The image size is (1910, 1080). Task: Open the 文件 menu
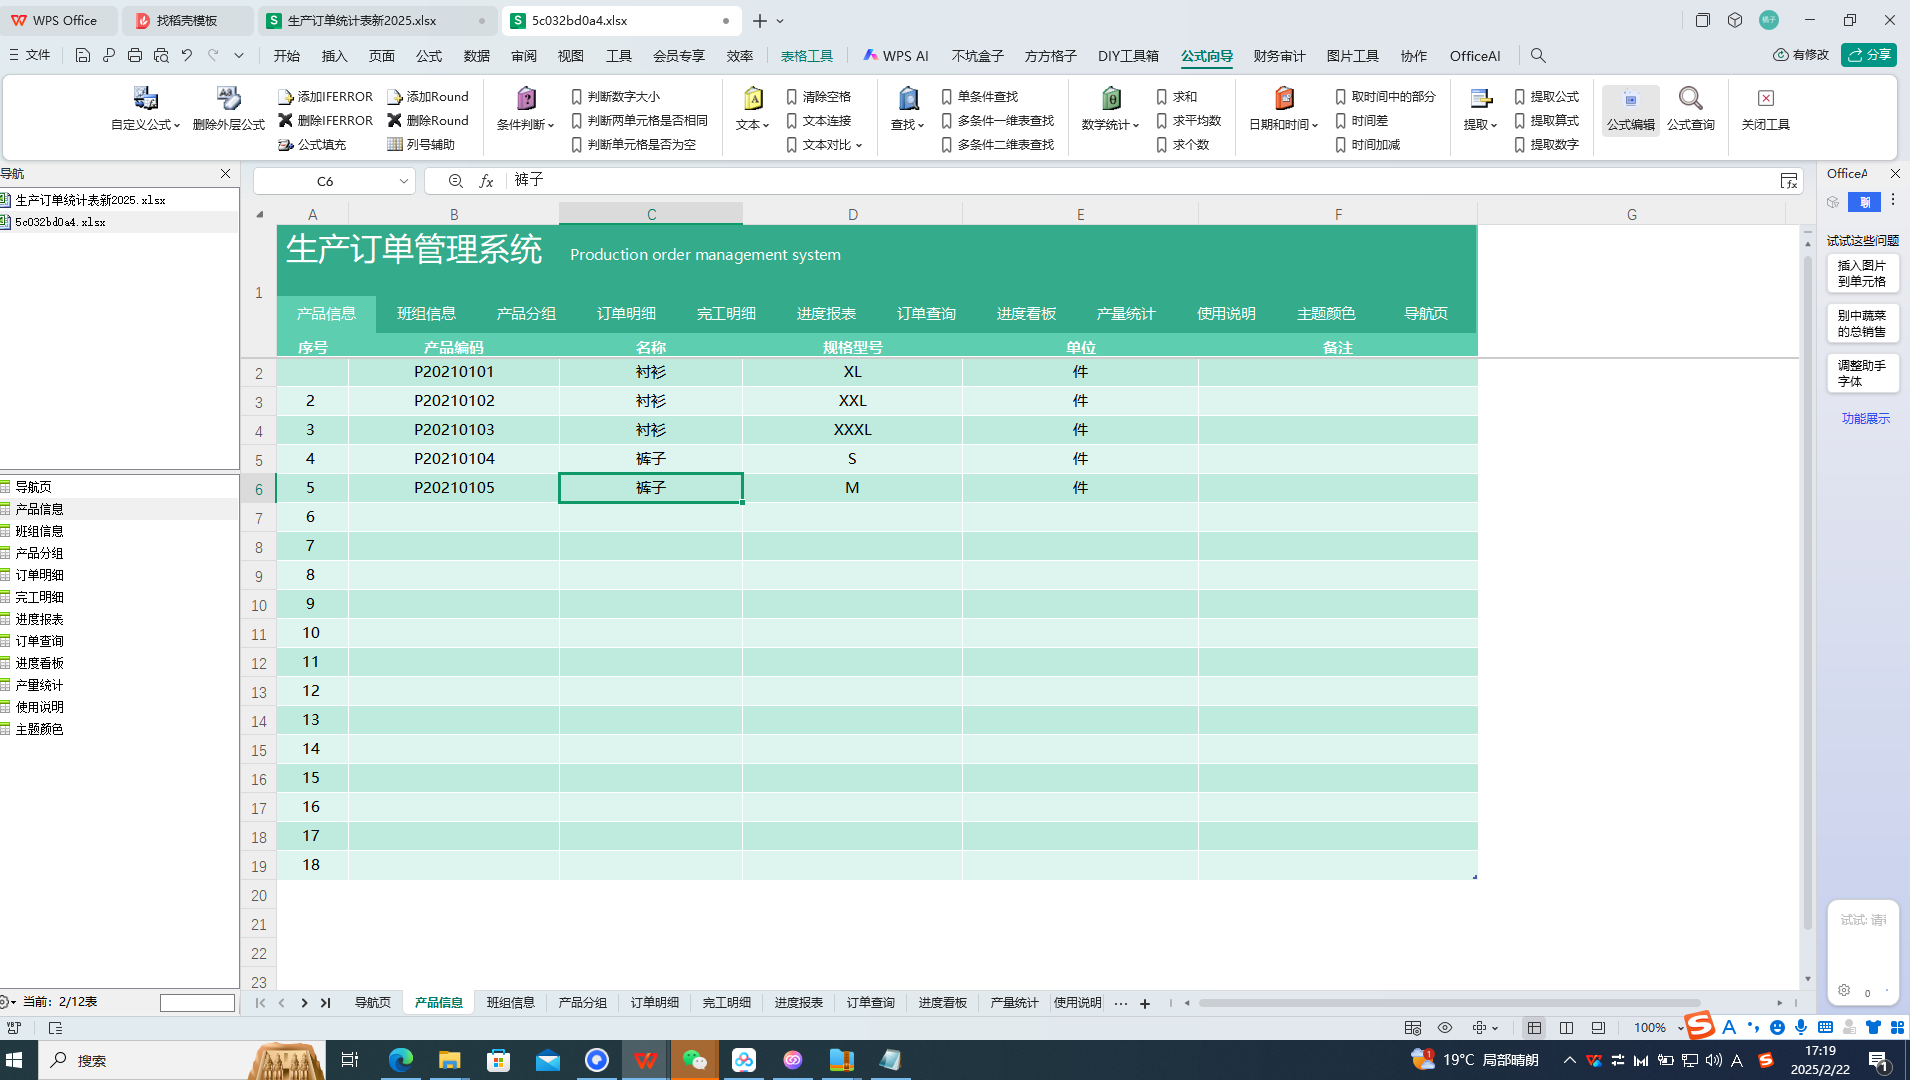30,55
